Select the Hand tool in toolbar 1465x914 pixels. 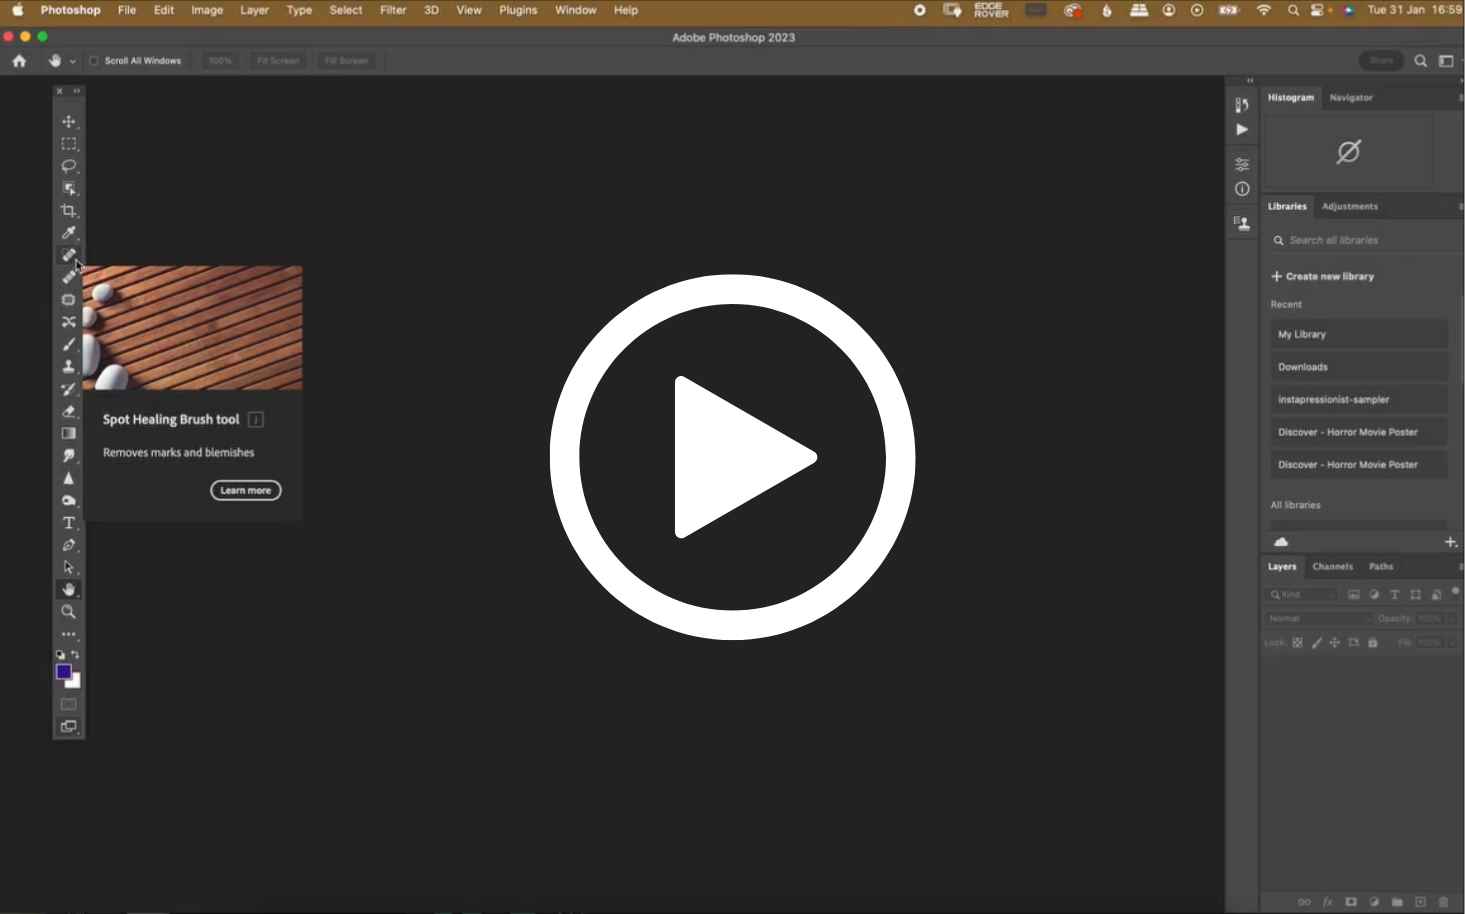pos(68,589)
